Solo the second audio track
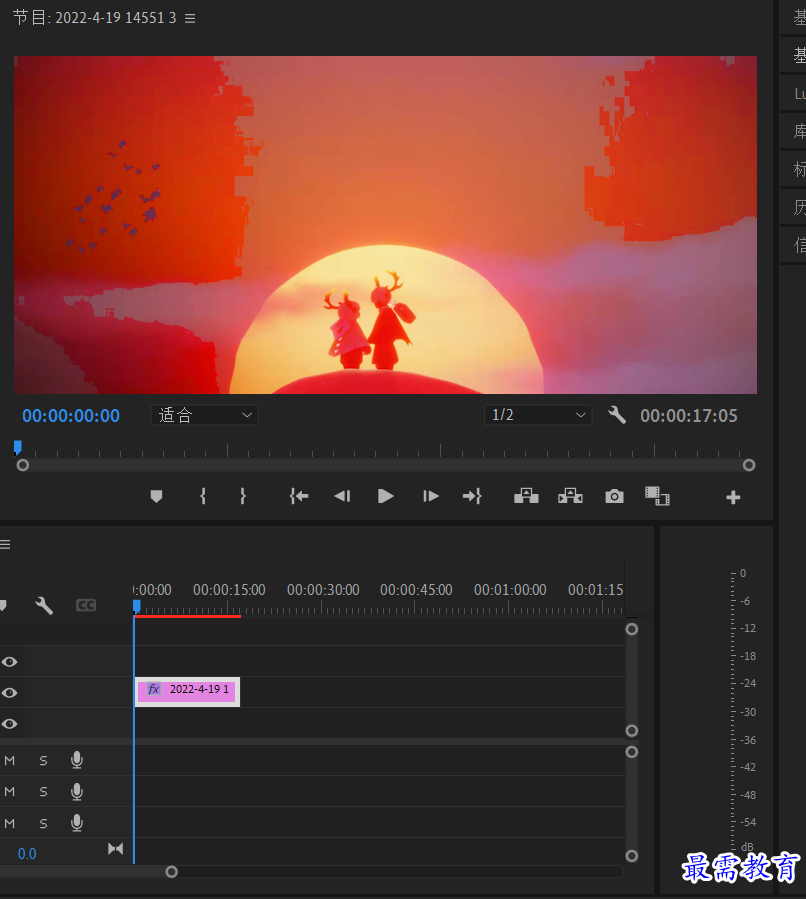The image size is (806, 899). point(44,792)
